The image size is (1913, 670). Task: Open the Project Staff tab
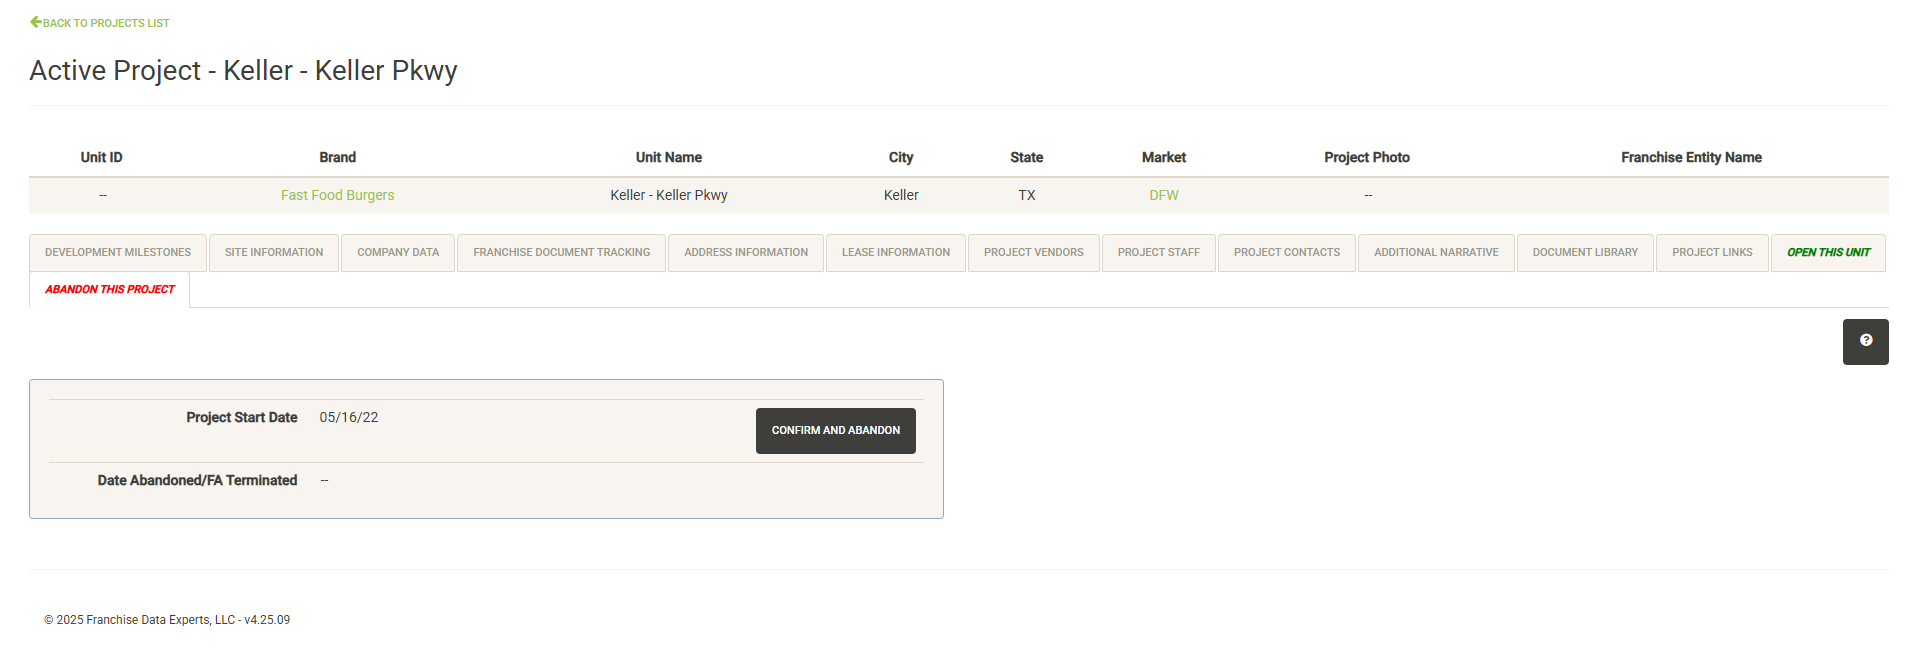[x=1158, y=253]
